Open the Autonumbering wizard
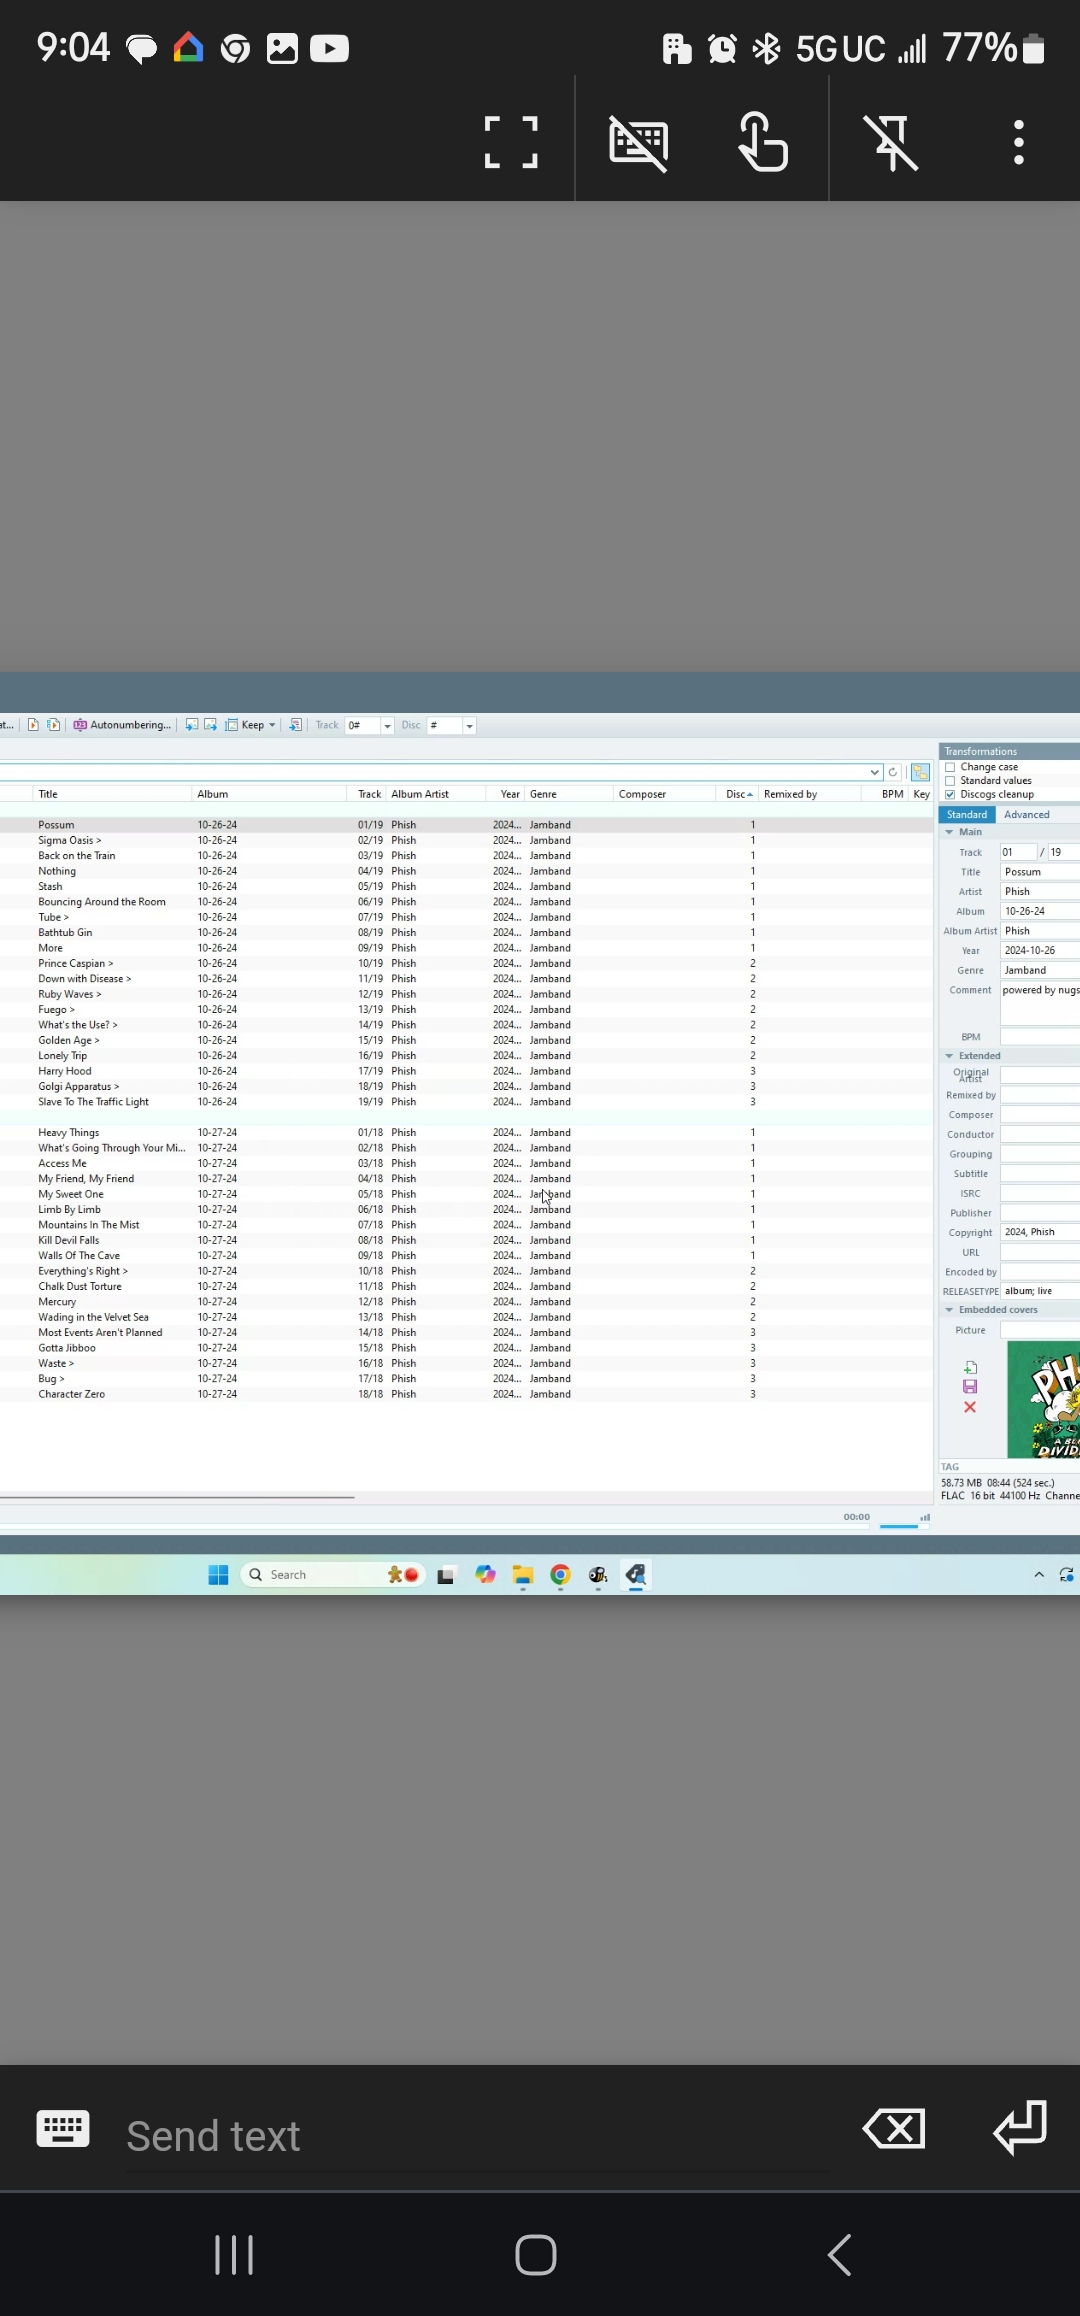 tap(122, 725)
